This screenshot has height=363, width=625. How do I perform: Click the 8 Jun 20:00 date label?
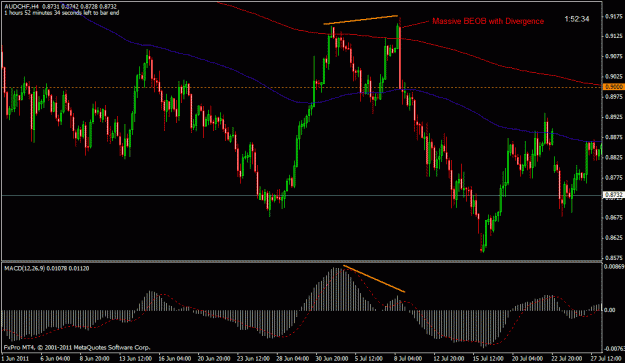(94, 358)
